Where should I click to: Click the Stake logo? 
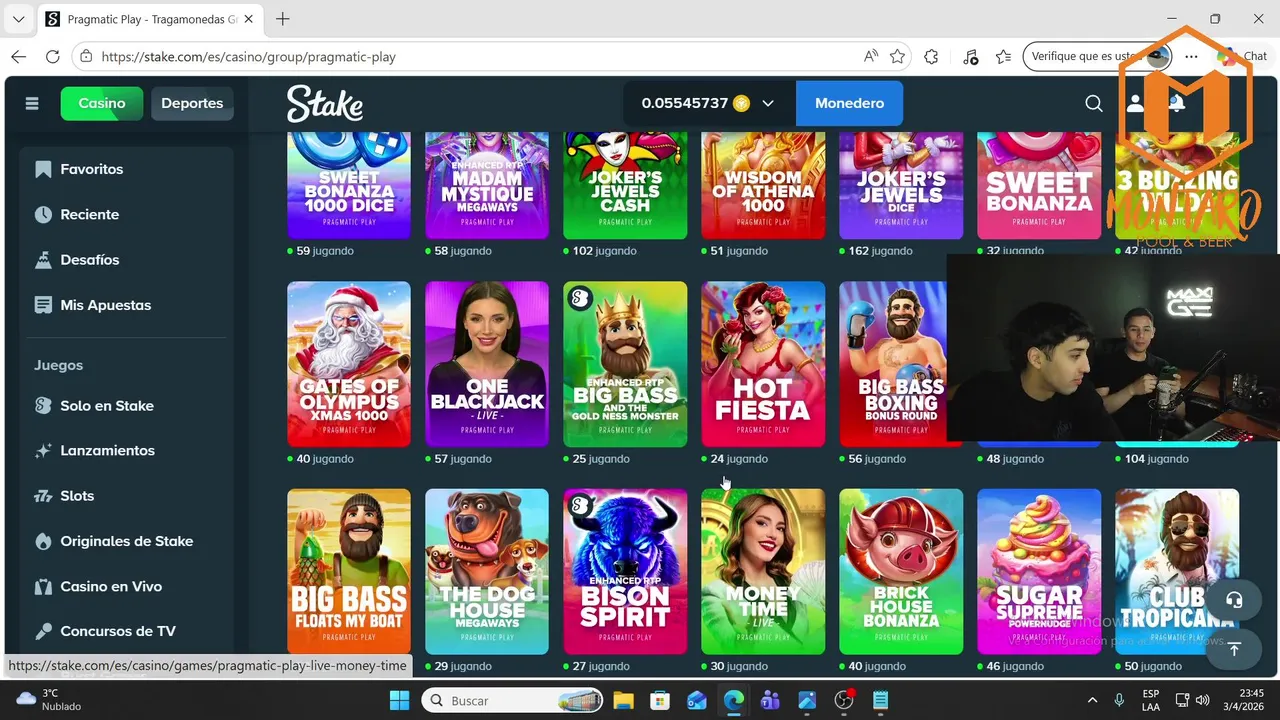pyautogui.click(x=325, y=103)
